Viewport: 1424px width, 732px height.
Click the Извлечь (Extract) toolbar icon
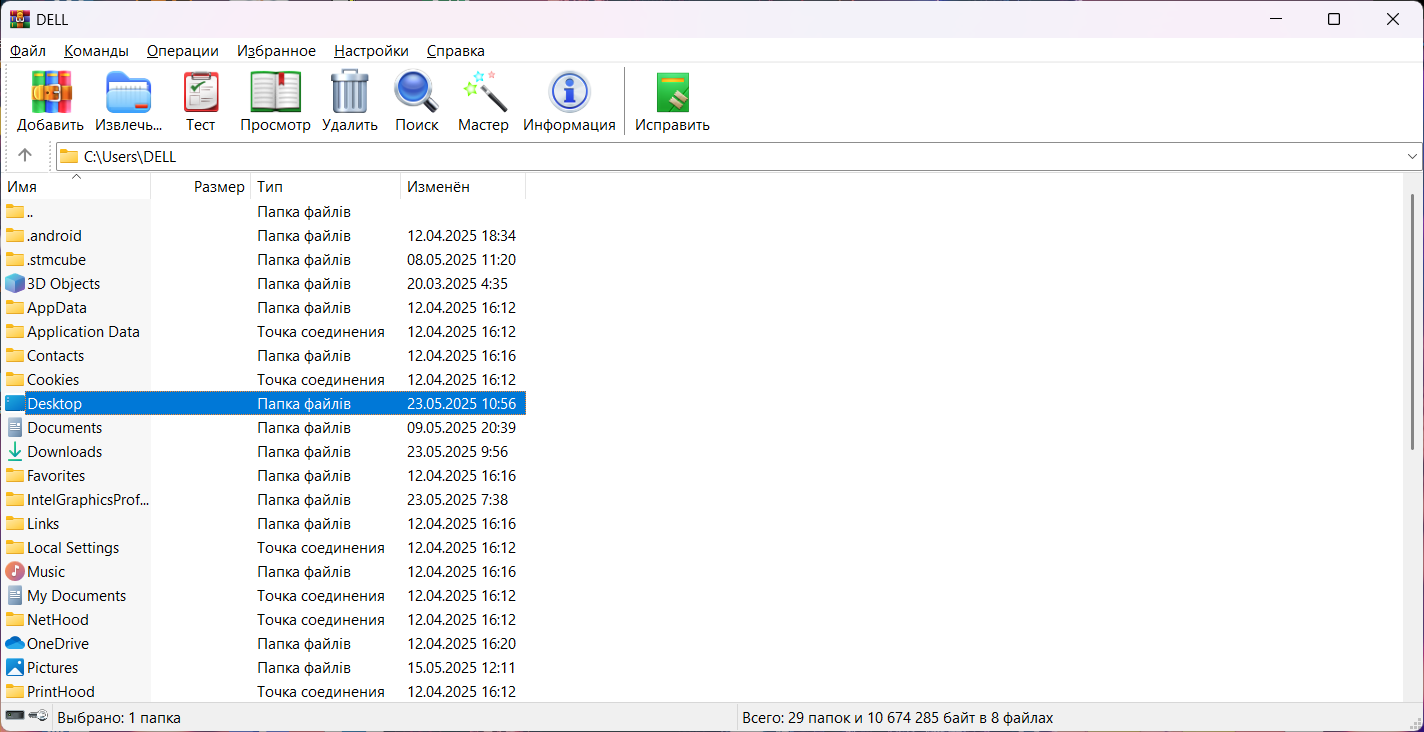(128, 92)
